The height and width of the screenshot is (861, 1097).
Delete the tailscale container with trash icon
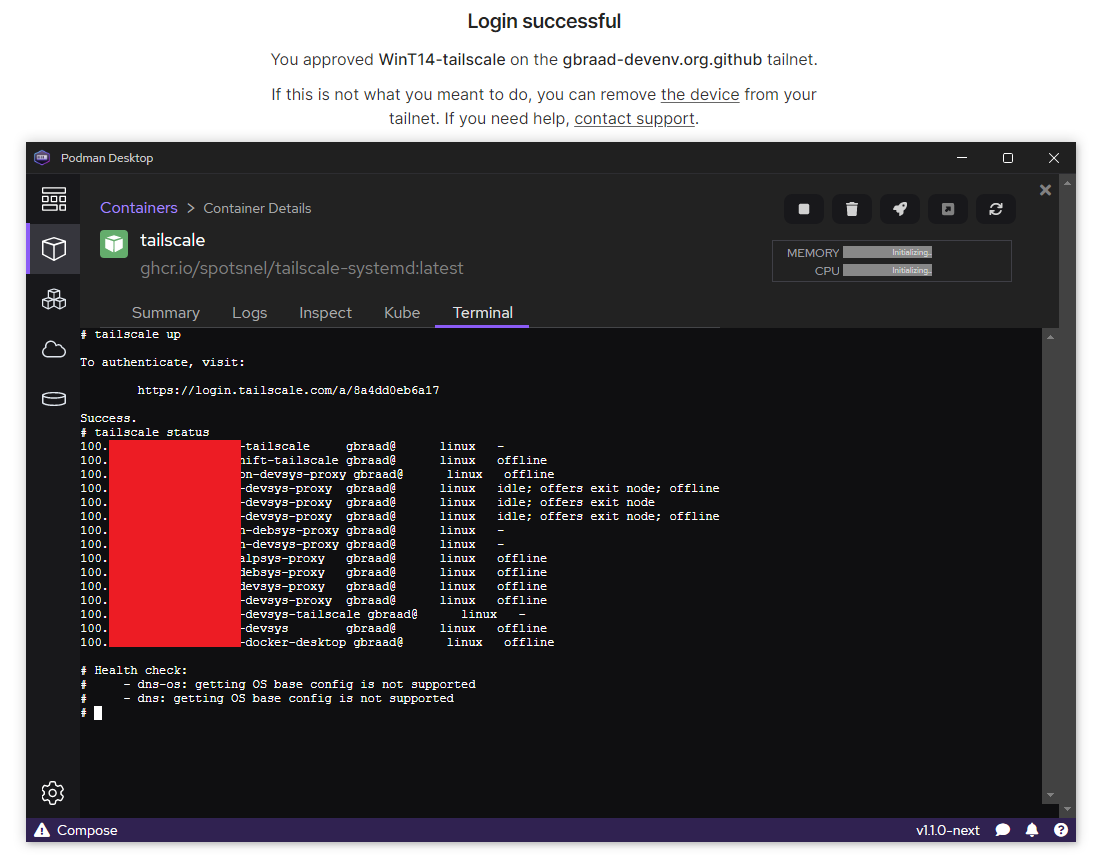tap(851, 208)
